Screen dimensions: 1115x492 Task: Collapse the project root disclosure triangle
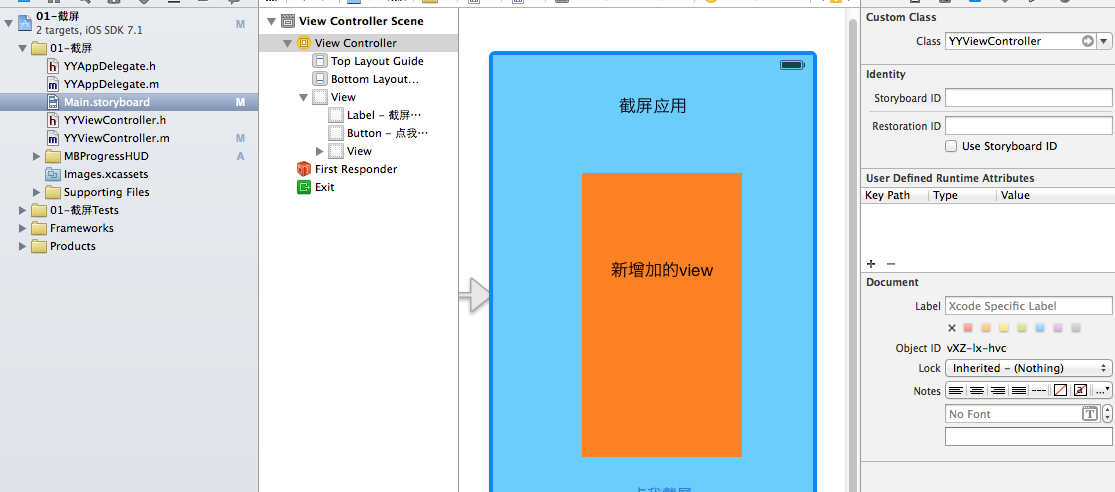click(x=9, y=23)
